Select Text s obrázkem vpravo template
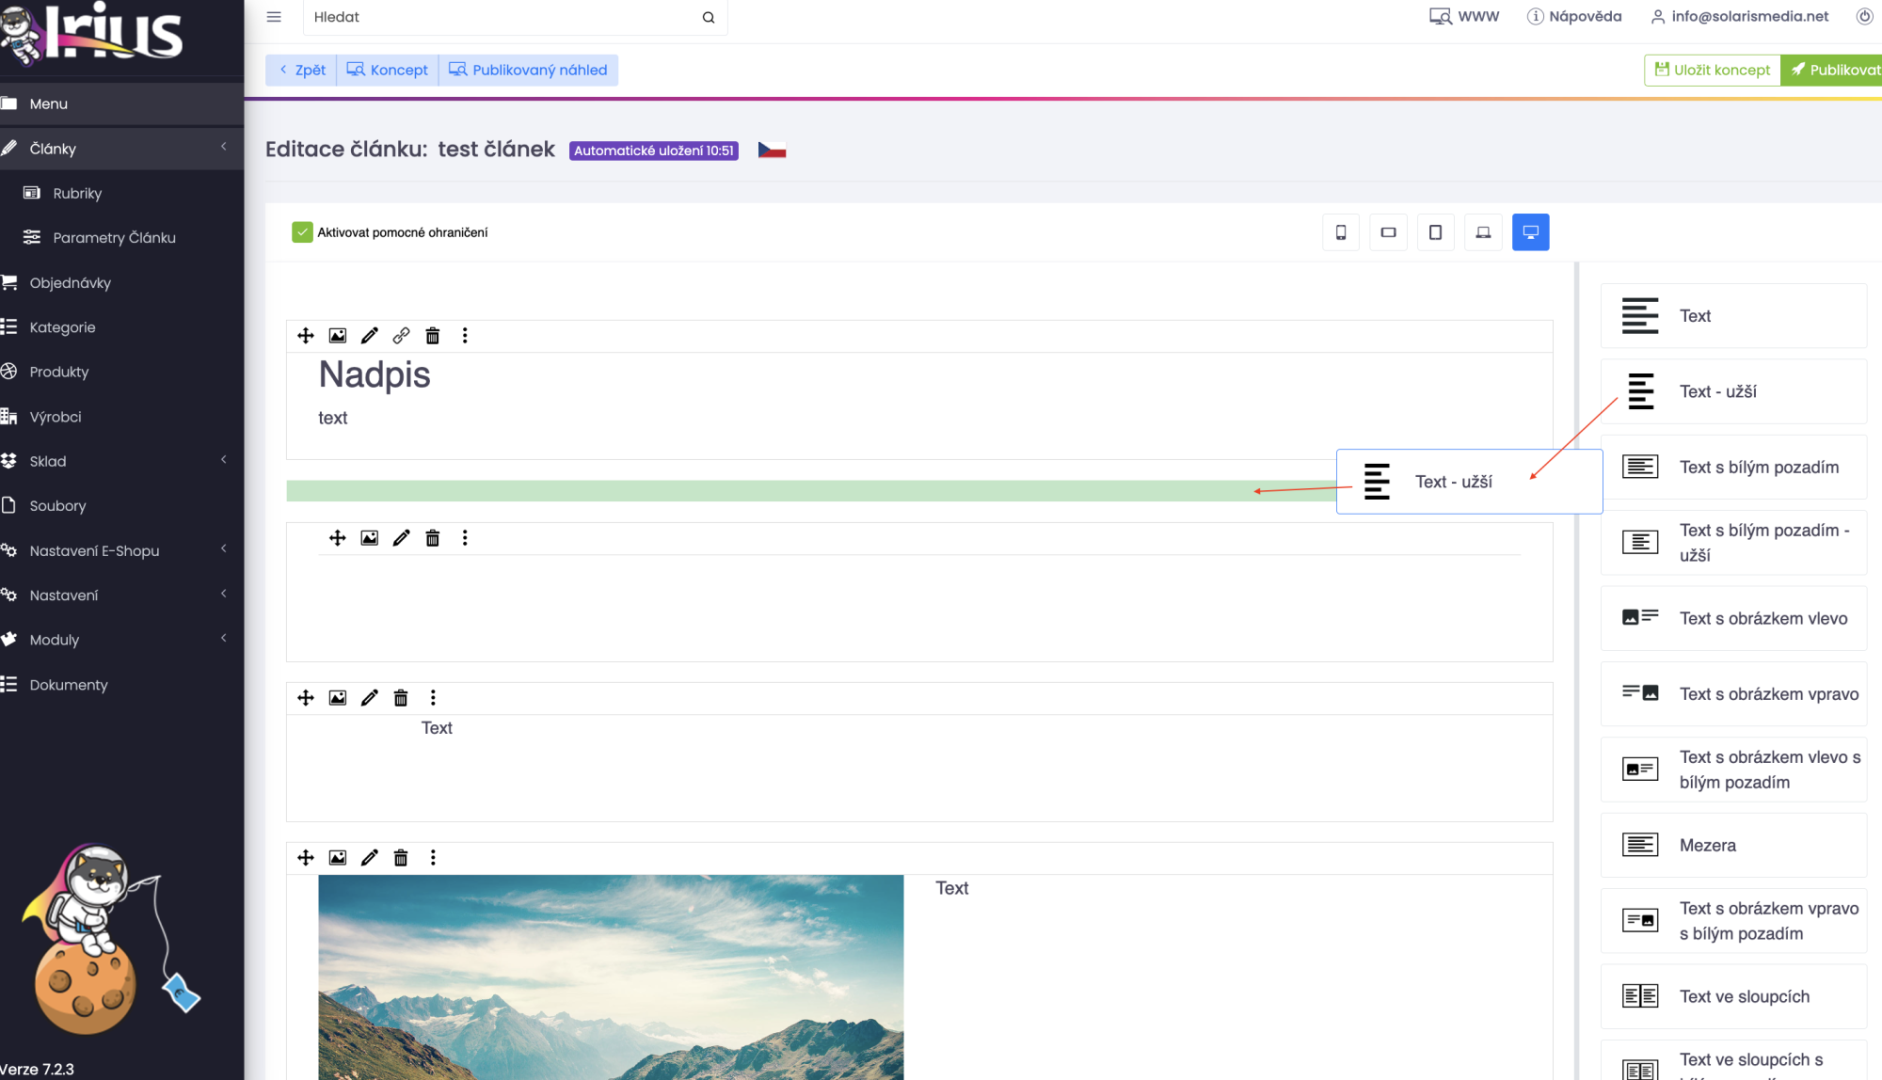 1734,694
